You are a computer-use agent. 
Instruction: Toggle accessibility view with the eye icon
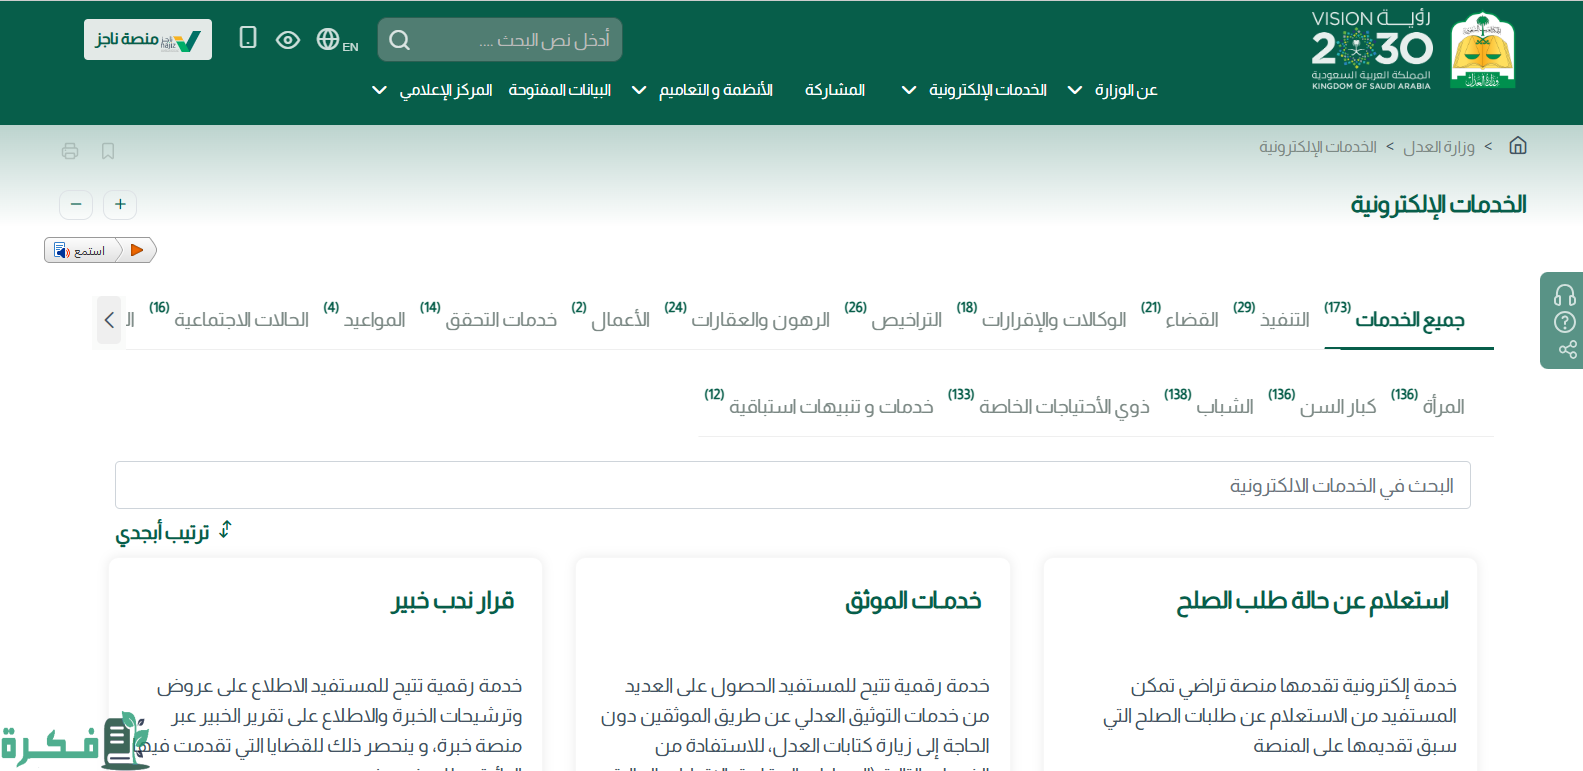[x=288, y=40]
